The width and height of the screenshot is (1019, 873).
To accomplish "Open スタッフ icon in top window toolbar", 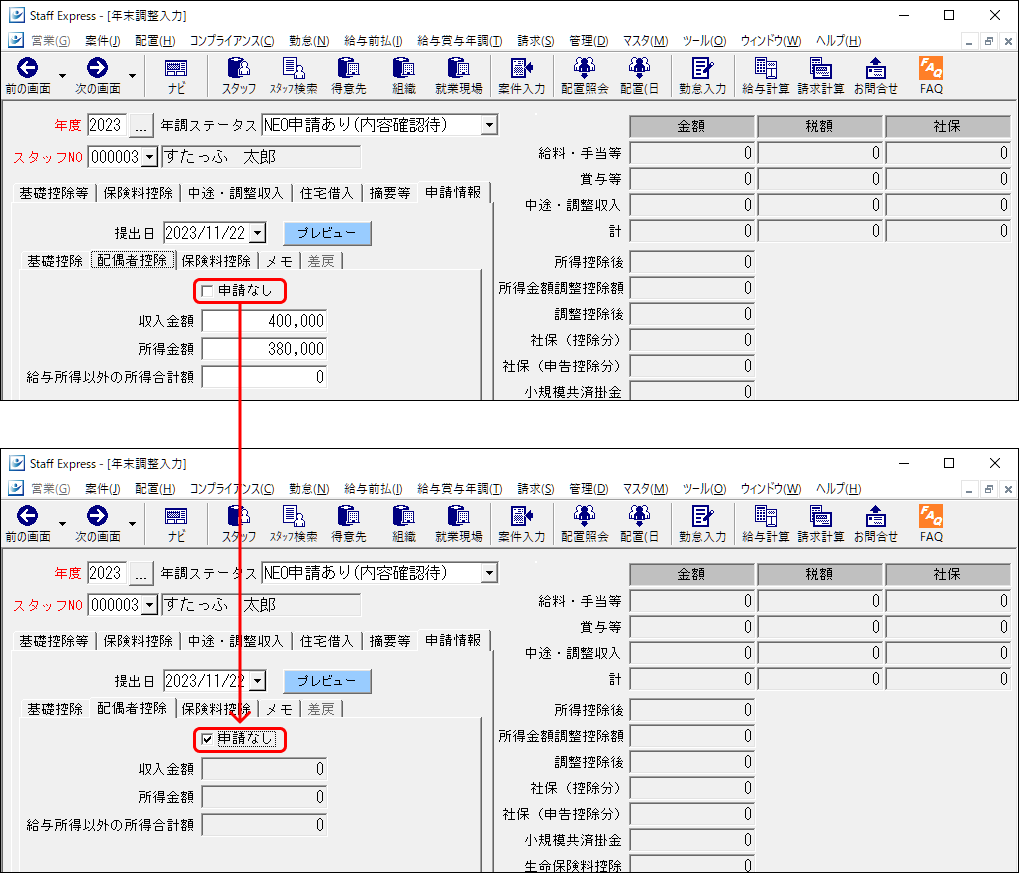I will (239, 76).
